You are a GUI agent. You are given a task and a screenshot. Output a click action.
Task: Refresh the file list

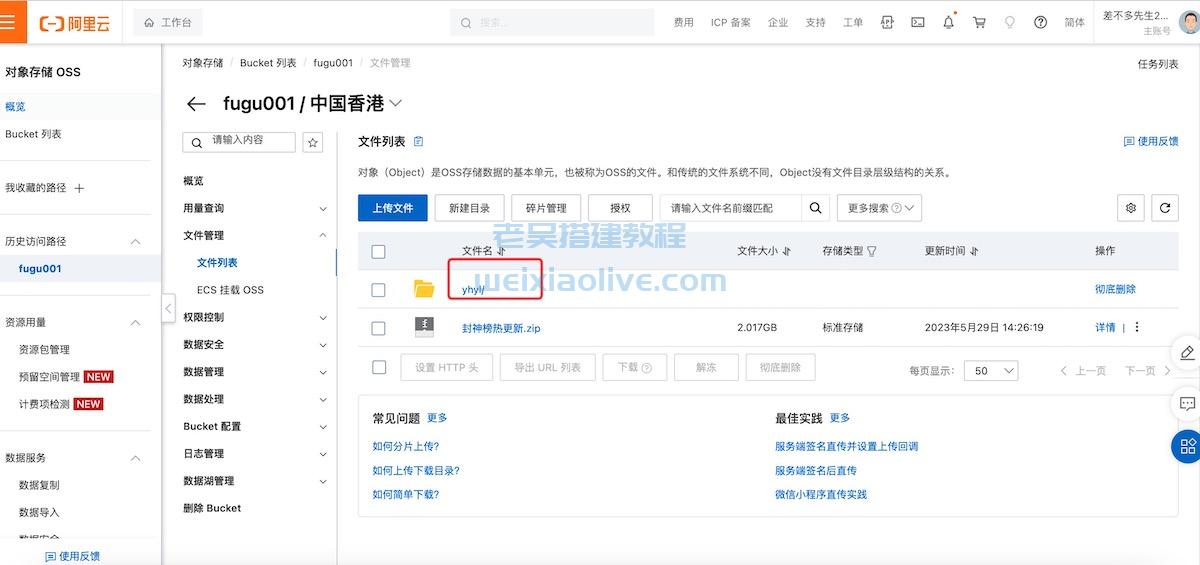1164,208
